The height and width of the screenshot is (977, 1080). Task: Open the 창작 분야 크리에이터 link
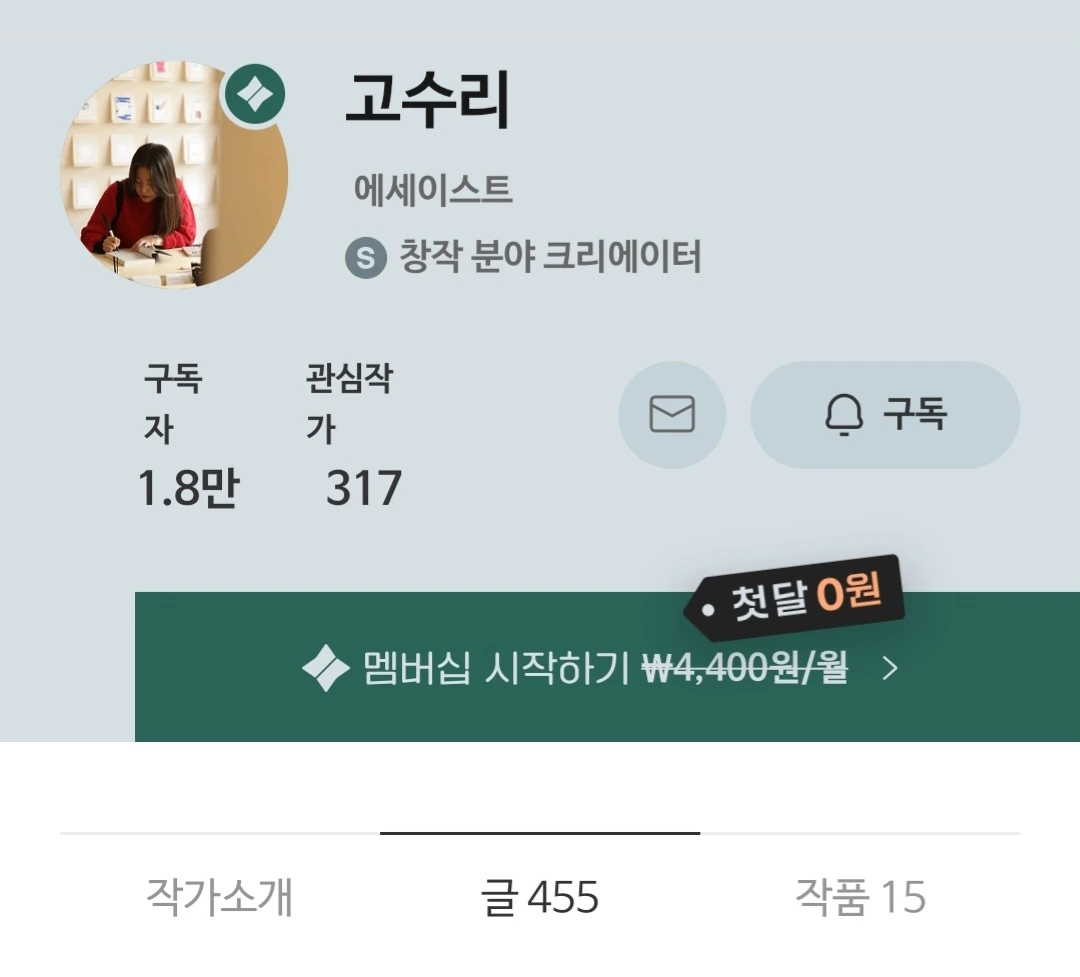tap(550, 257)
